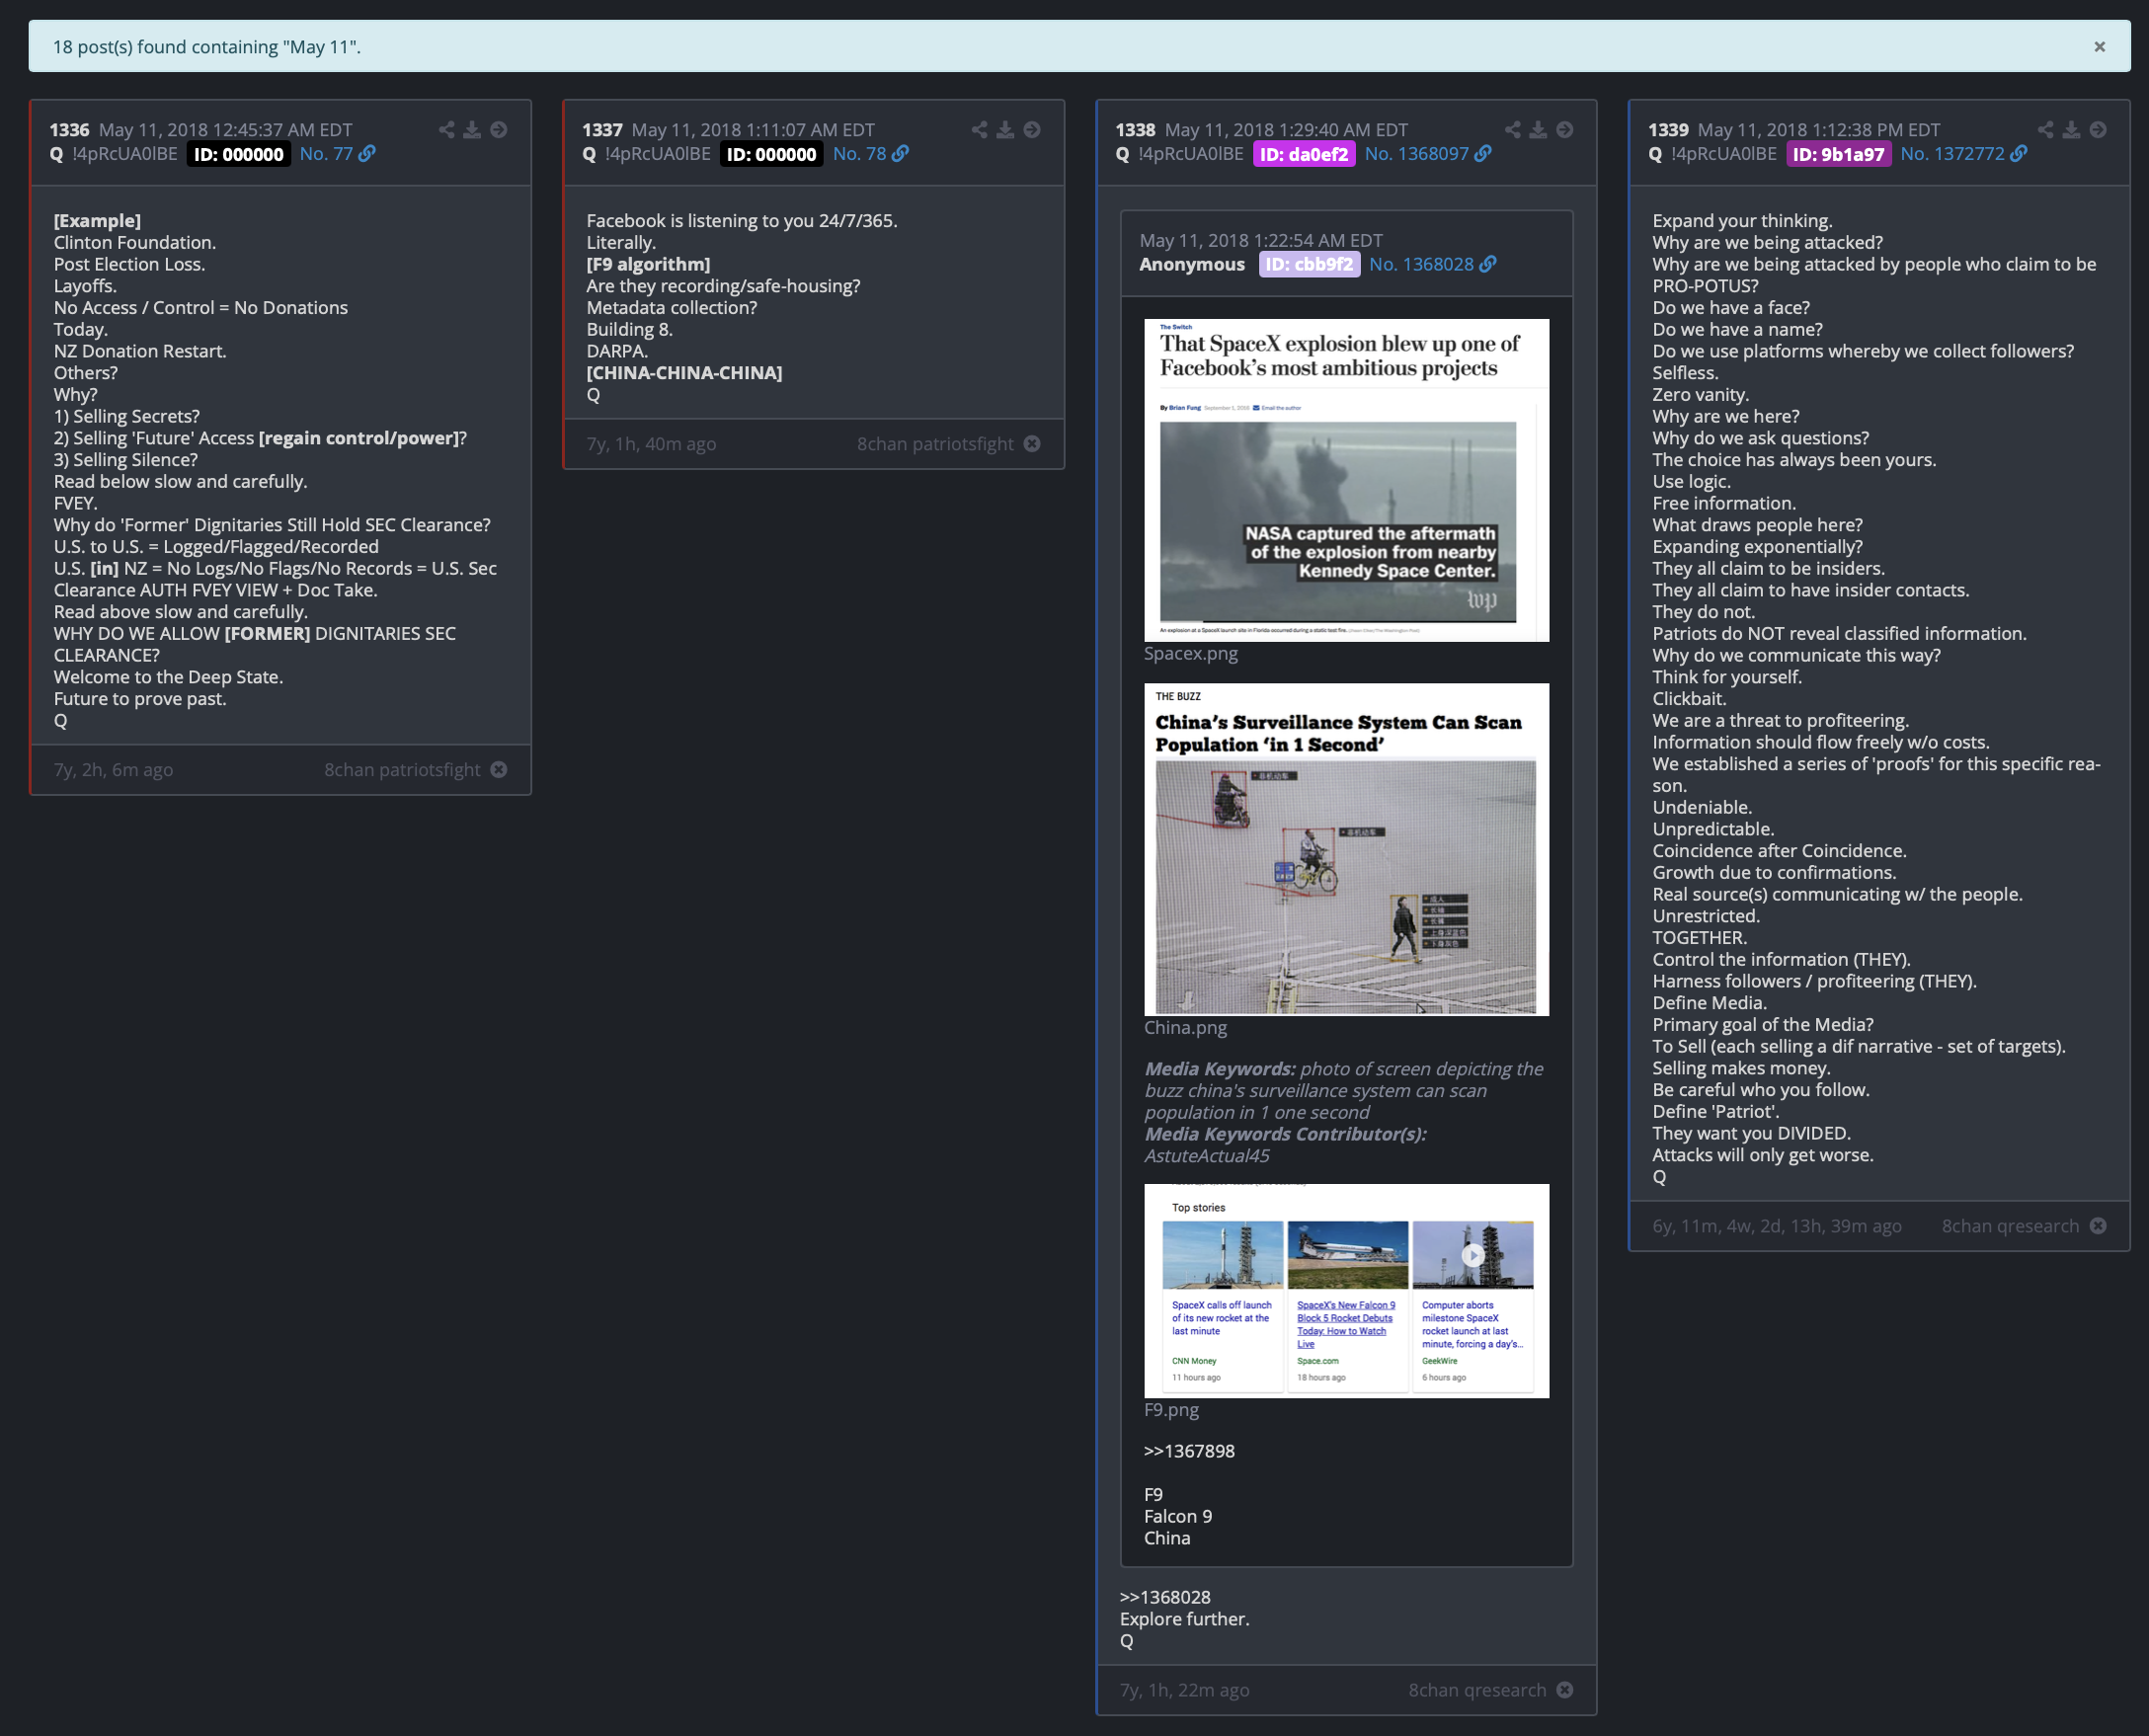The image size is (2149, 1736).
Task: Share post 1338
Action: pyautogui.click(x=1513, y=130)
